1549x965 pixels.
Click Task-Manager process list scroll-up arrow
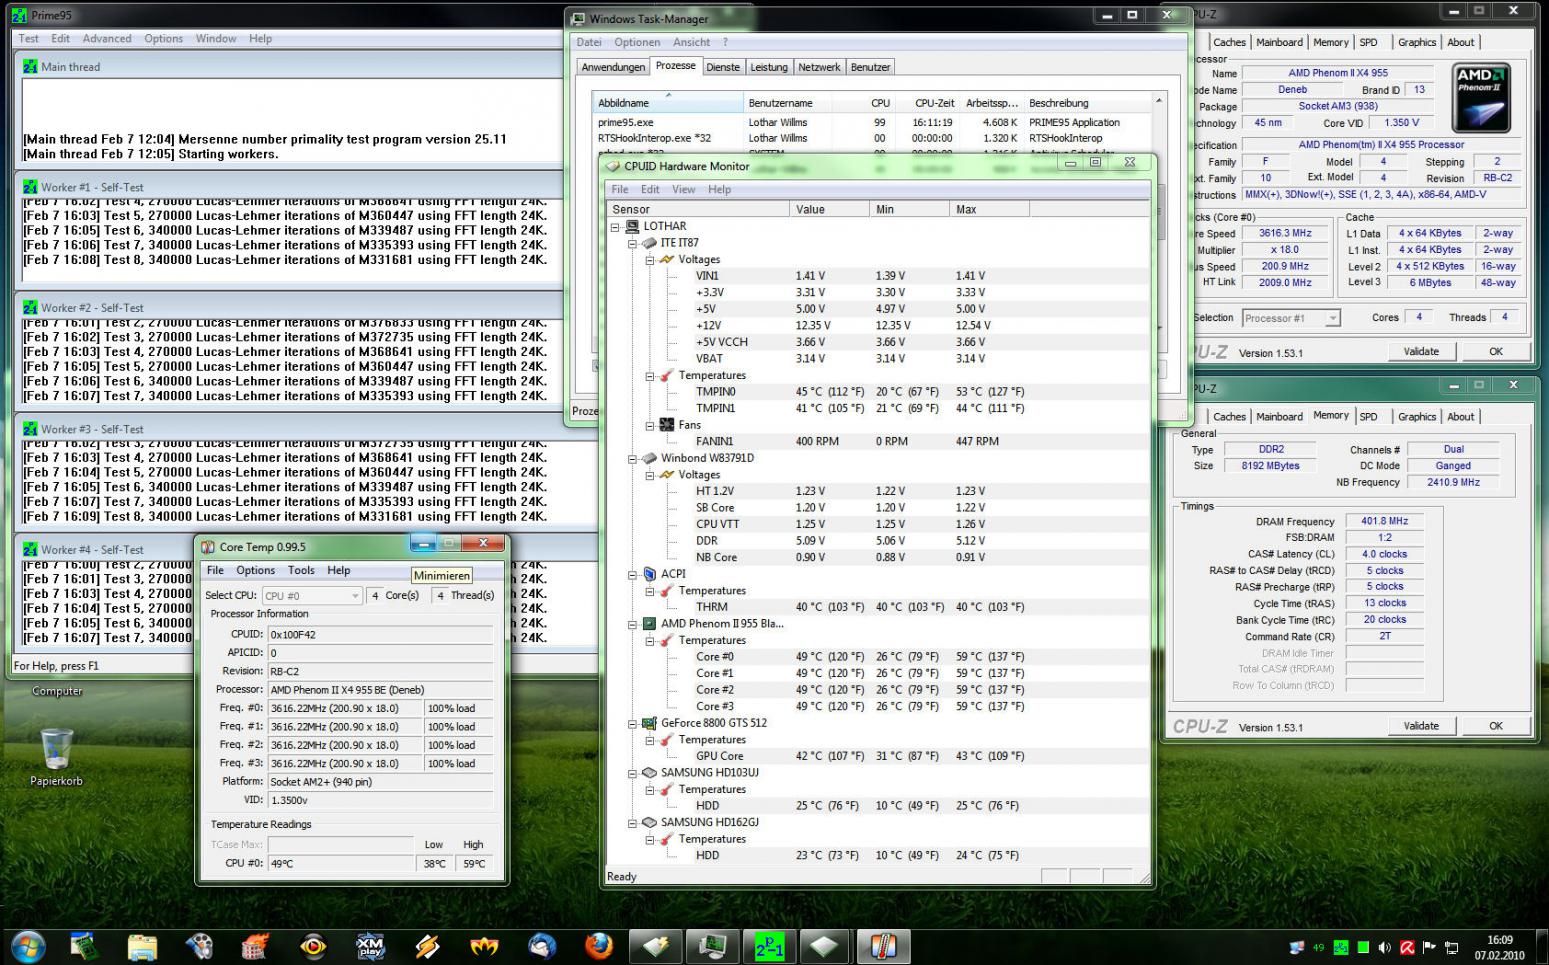1159,100
